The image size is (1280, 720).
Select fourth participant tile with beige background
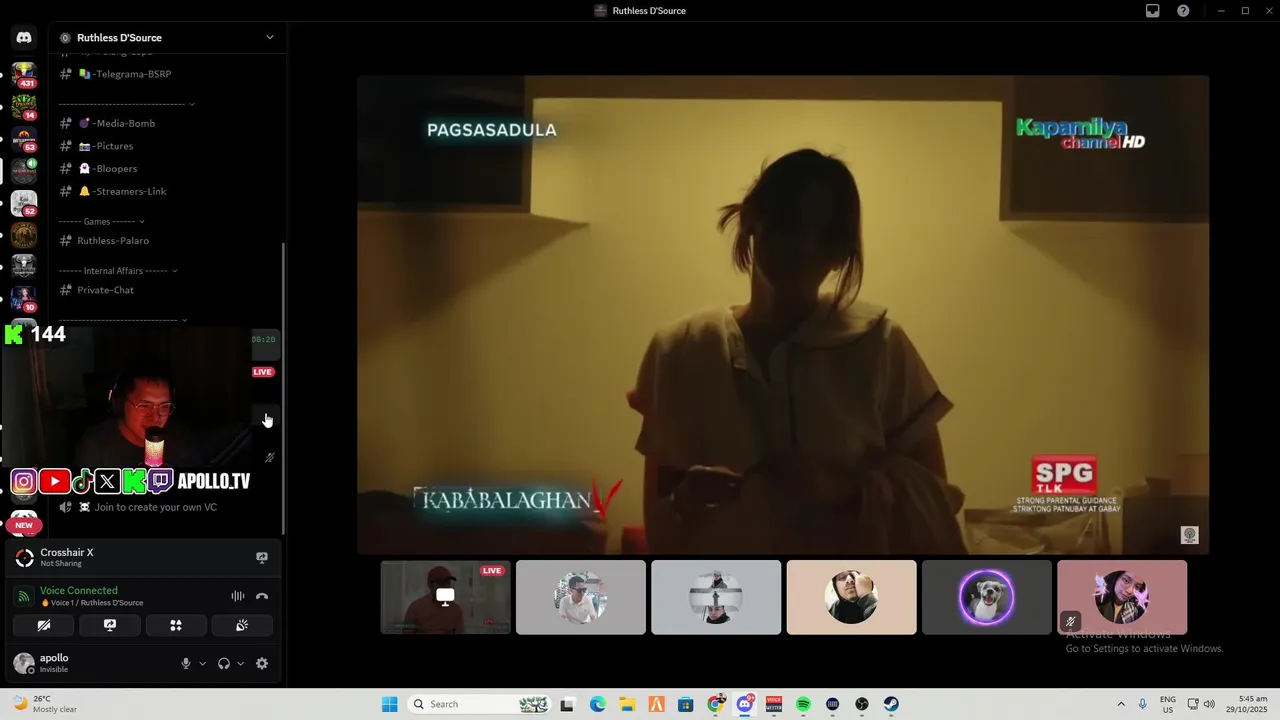[x=851, y=597]
